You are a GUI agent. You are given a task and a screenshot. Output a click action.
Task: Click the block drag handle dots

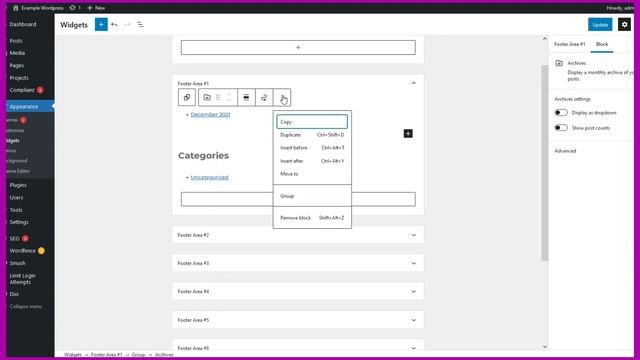pos(218,97)
